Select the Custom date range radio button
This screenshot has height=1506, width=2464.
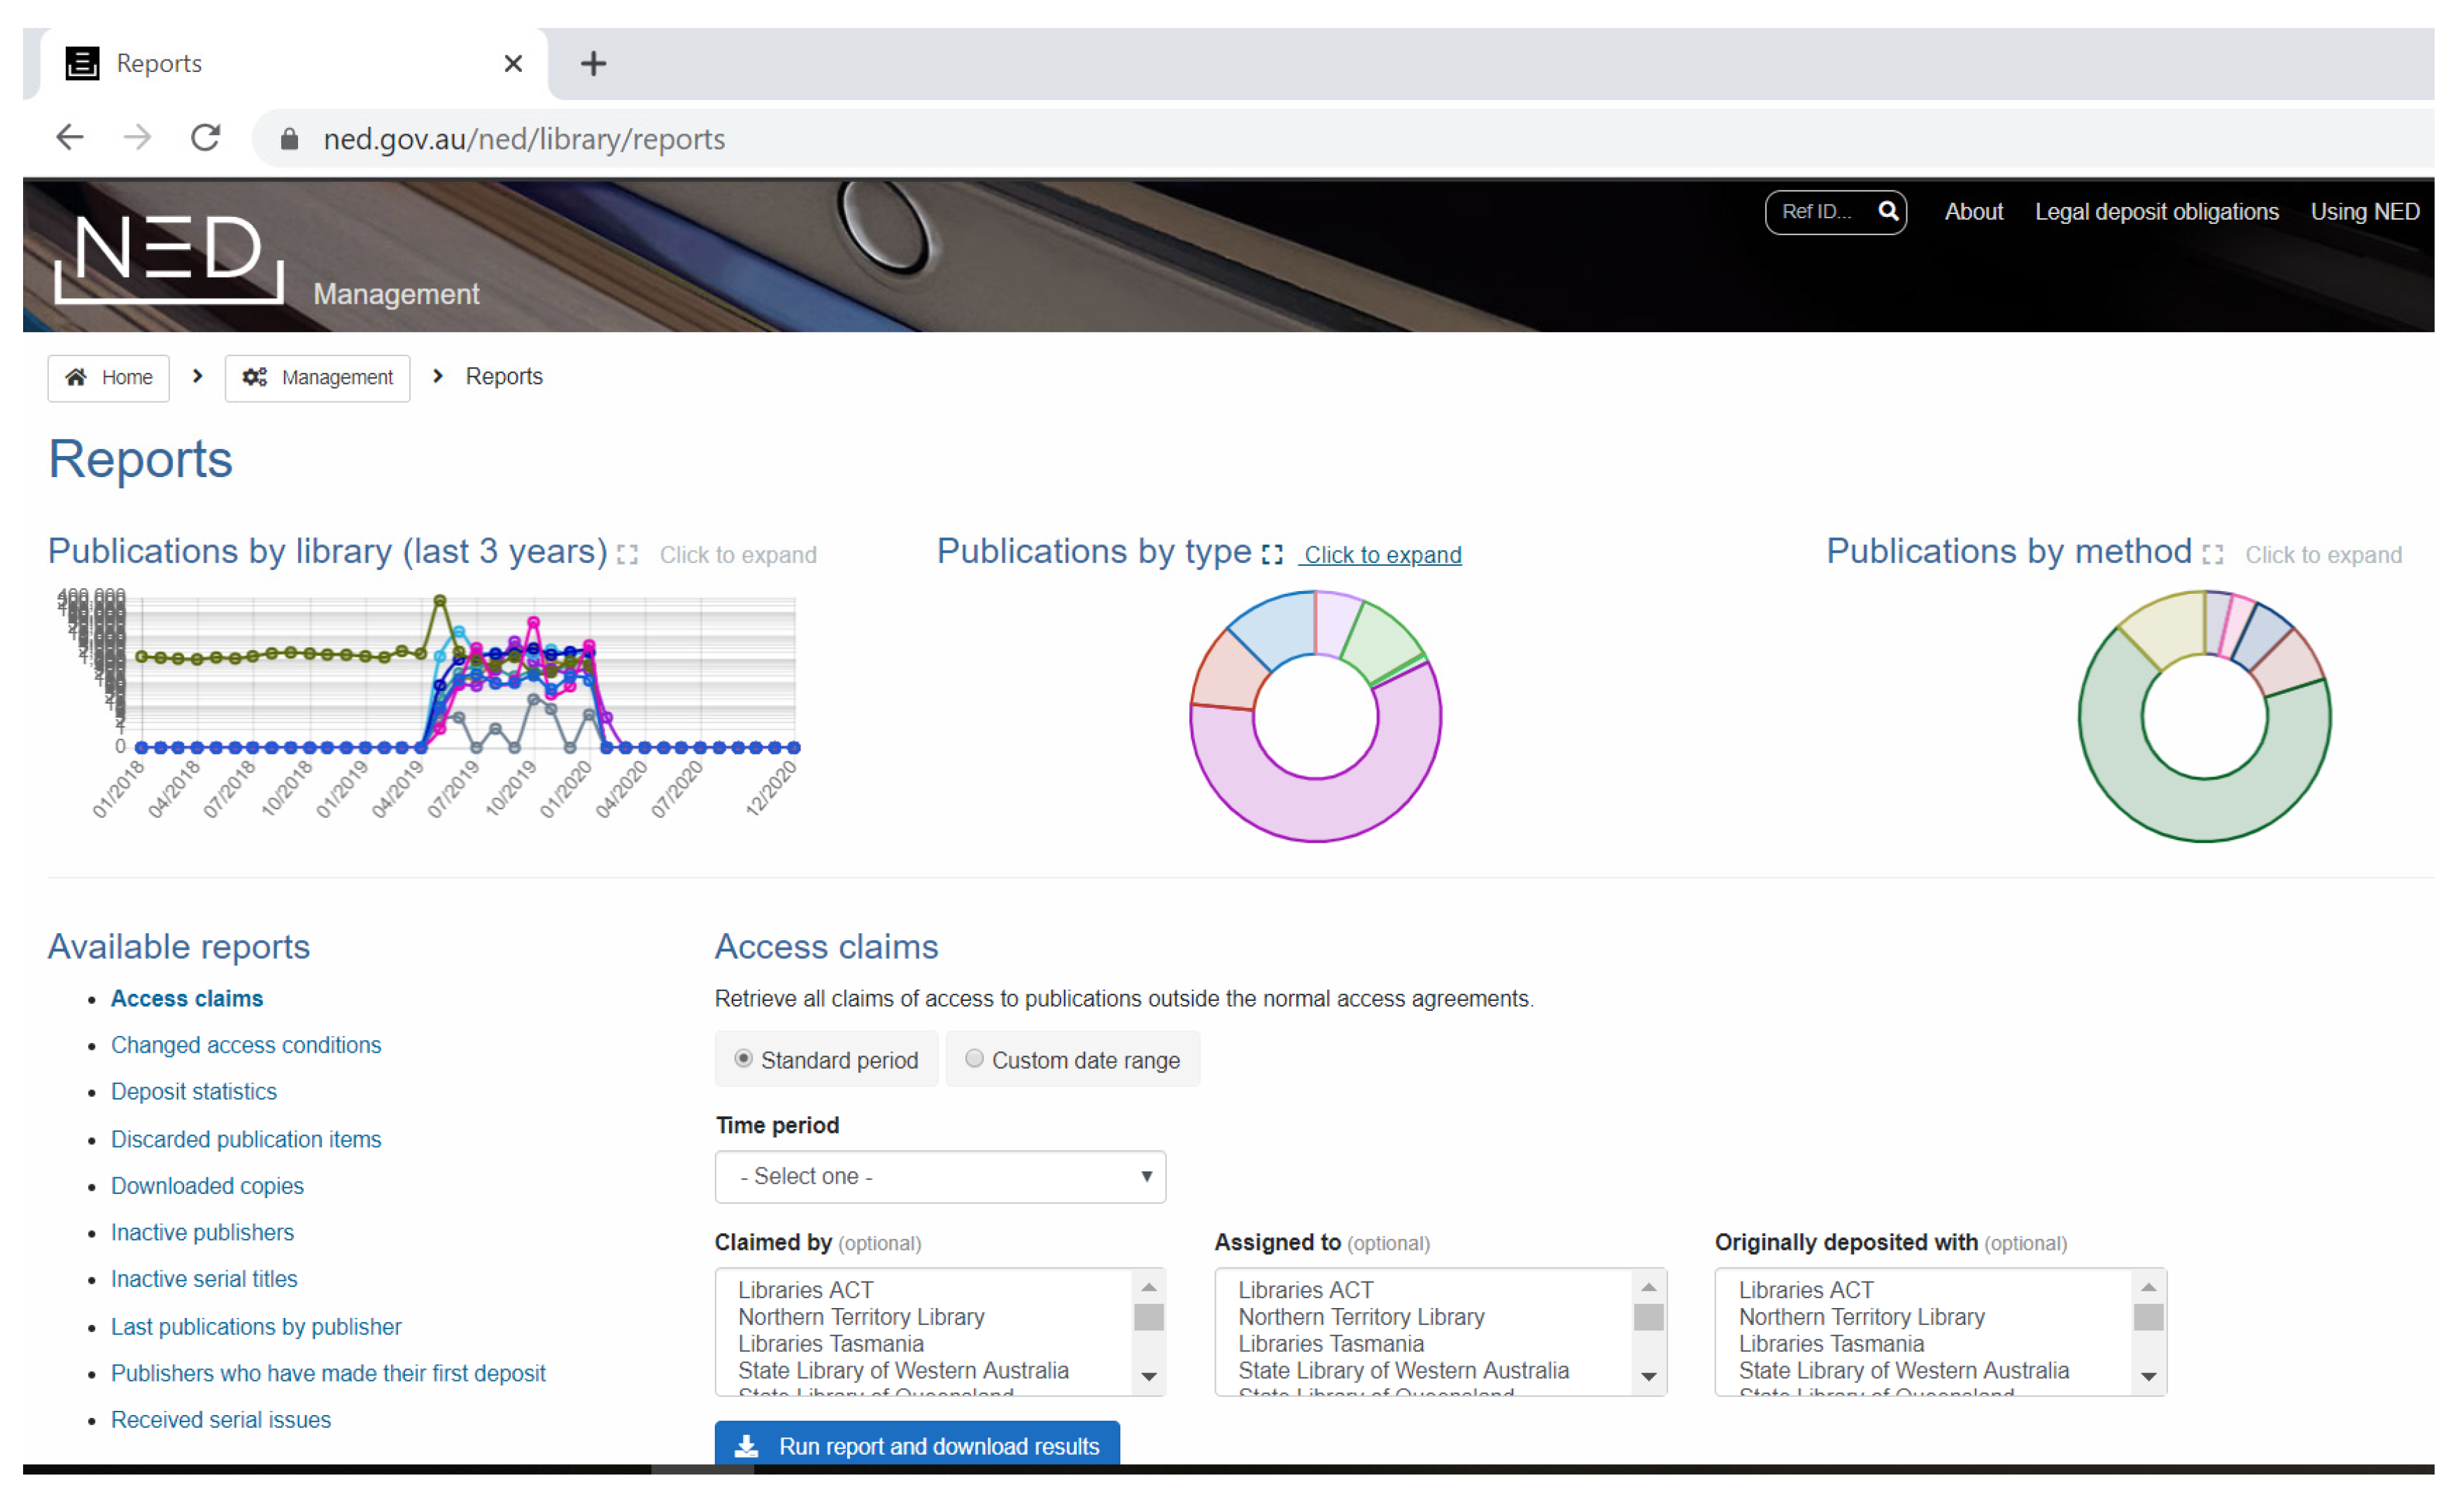(x=974, y=1058)
